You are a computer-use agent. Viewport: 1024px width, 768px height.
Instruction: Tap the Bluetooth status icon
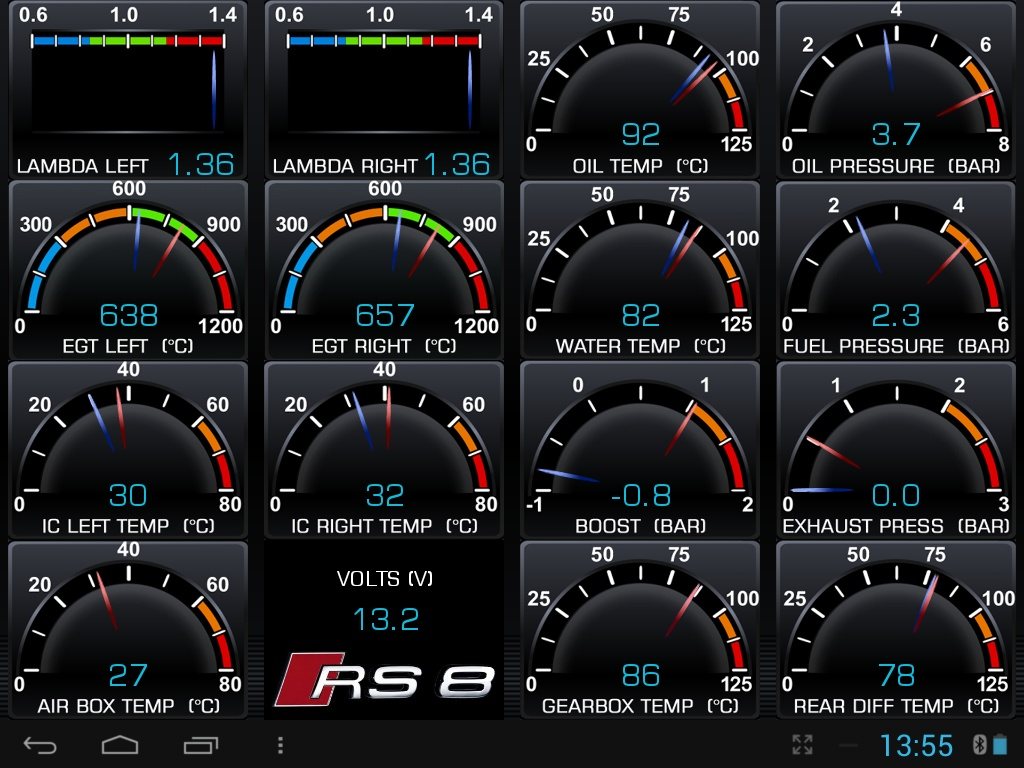coord(980,744)
